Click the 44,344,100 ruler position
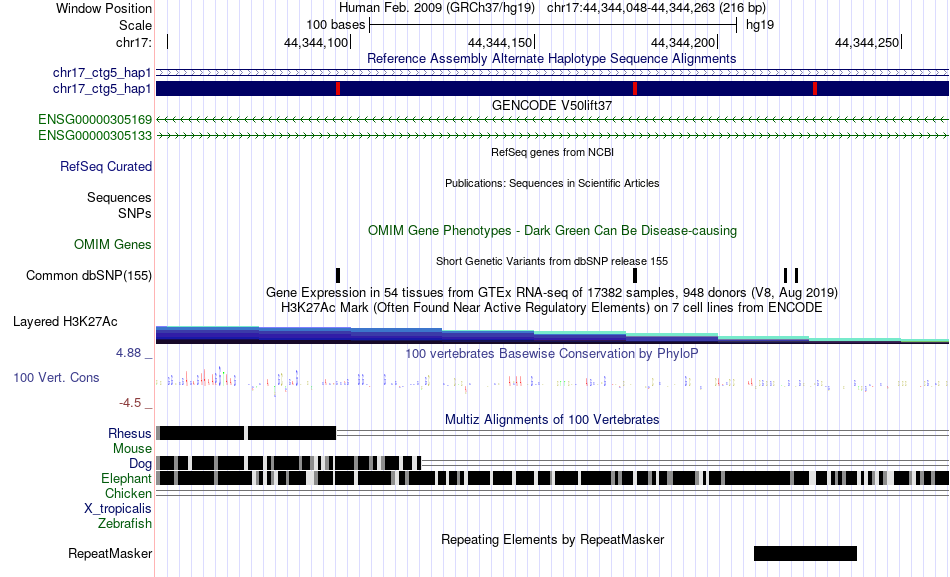The height and width of the screenshot is (577, 950). click(x=316, y=42)
